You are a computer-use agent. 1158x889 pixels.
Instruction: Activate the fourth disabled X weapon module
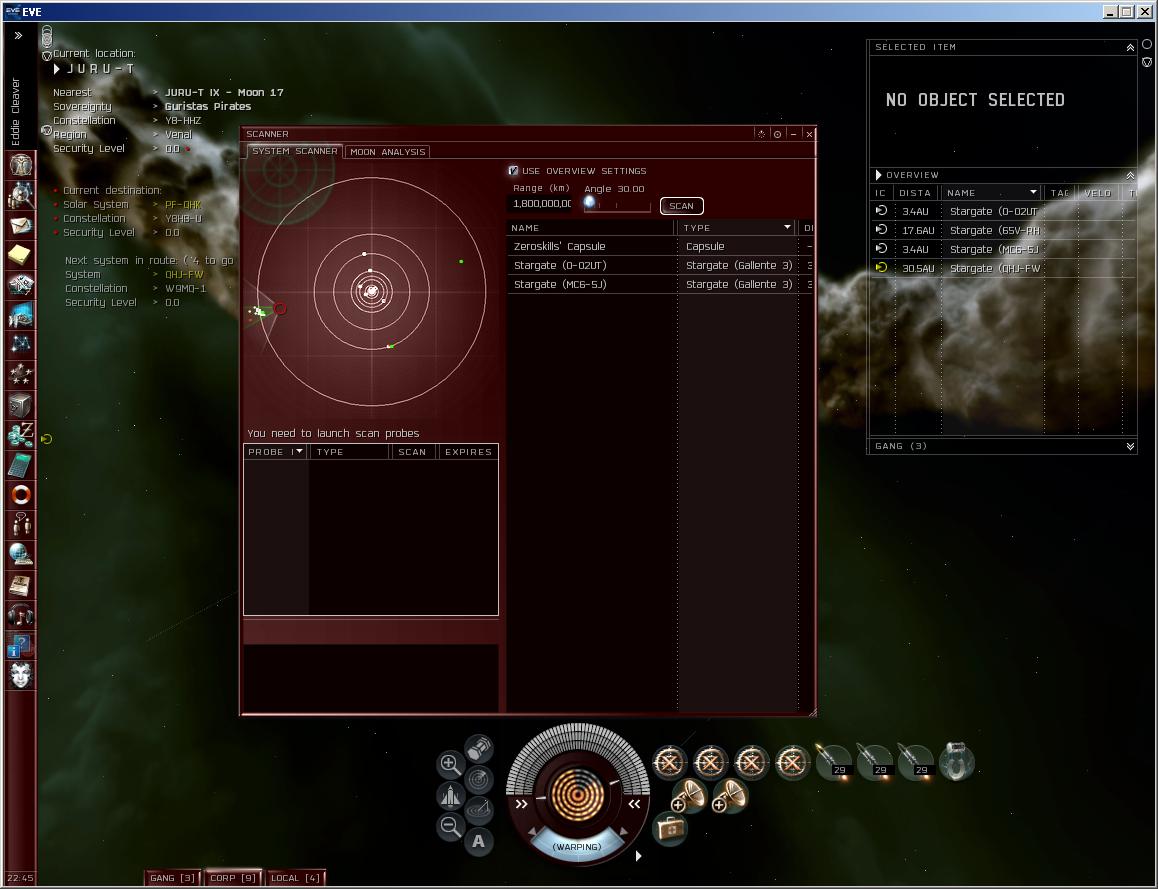click(x=792, y=762)
